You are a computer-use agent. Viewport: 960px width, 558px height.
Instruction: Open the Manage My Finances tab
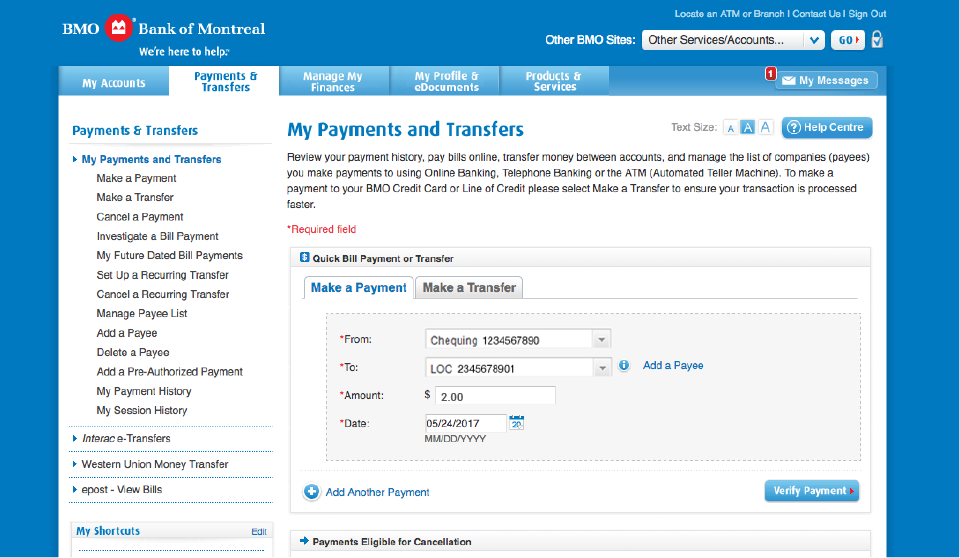(334, 81)
